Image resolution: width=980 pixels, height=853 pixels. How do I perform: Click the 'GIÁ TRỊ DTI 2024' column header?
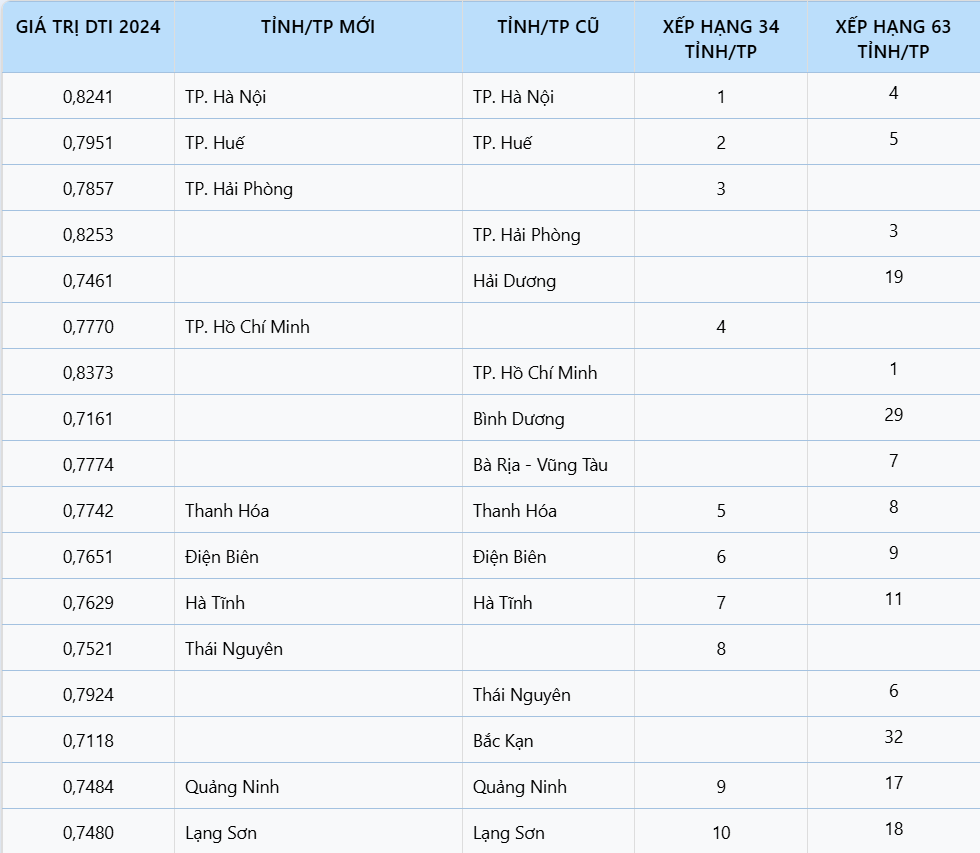point(88,27)
